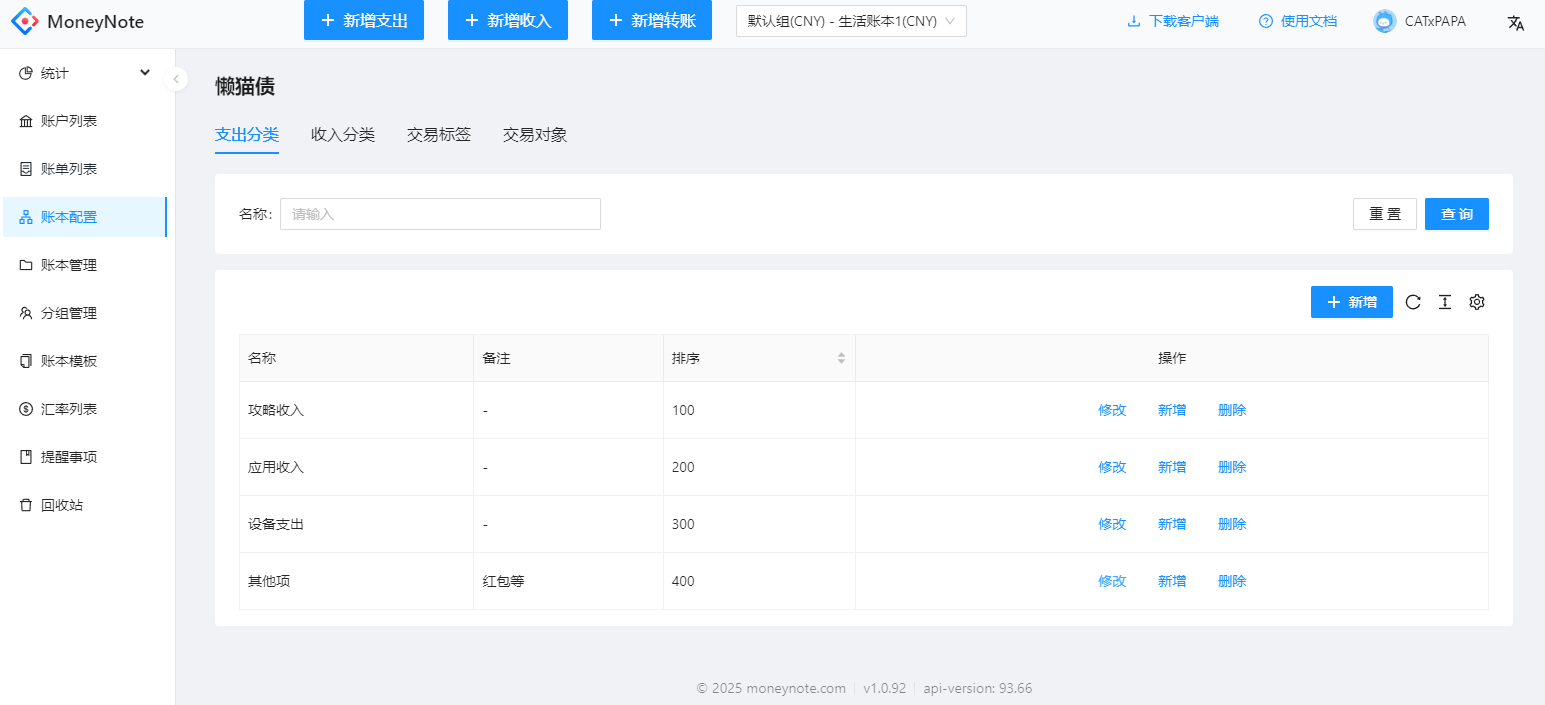Click the 账本管理 folder icon
The width and height of the screenshot is (1545, 705).
pos(26,265)
